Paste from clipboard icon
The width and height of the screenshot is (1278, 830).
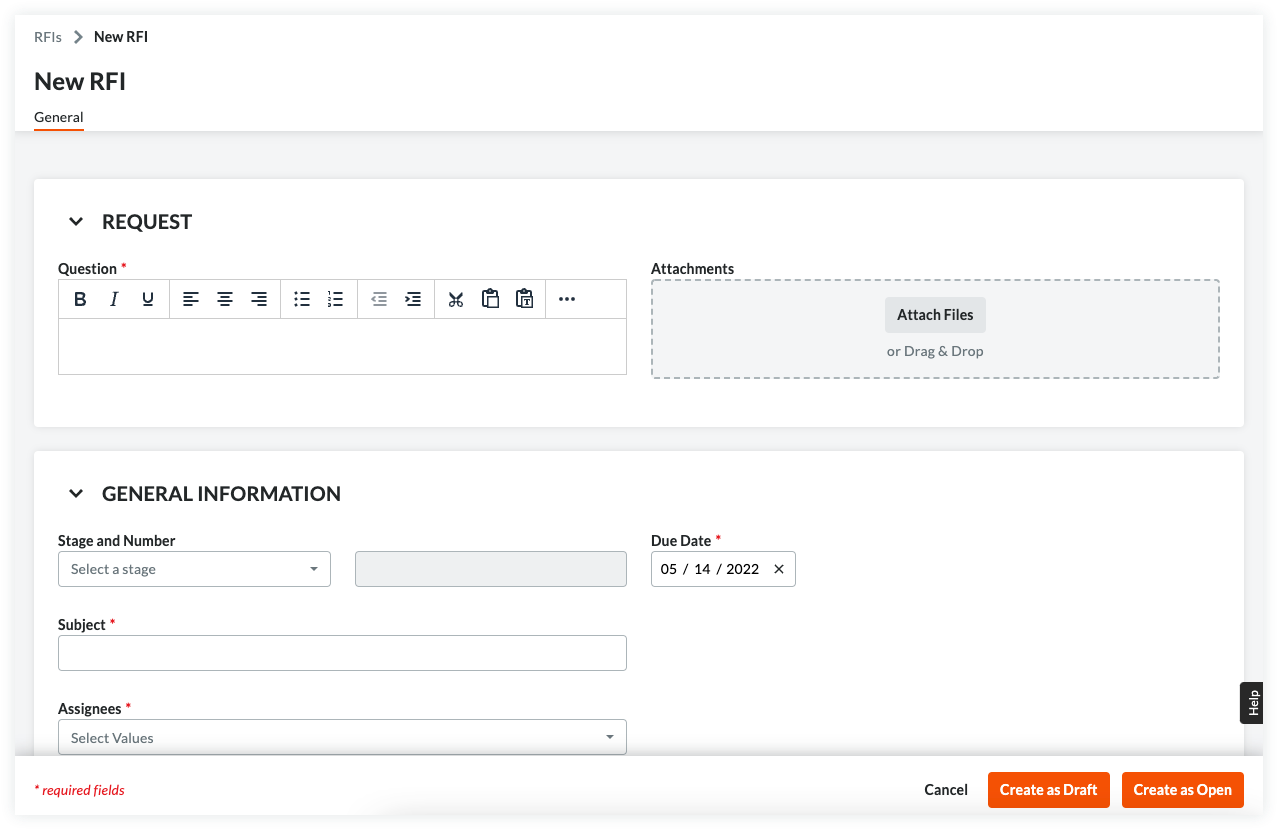(490, 299)
